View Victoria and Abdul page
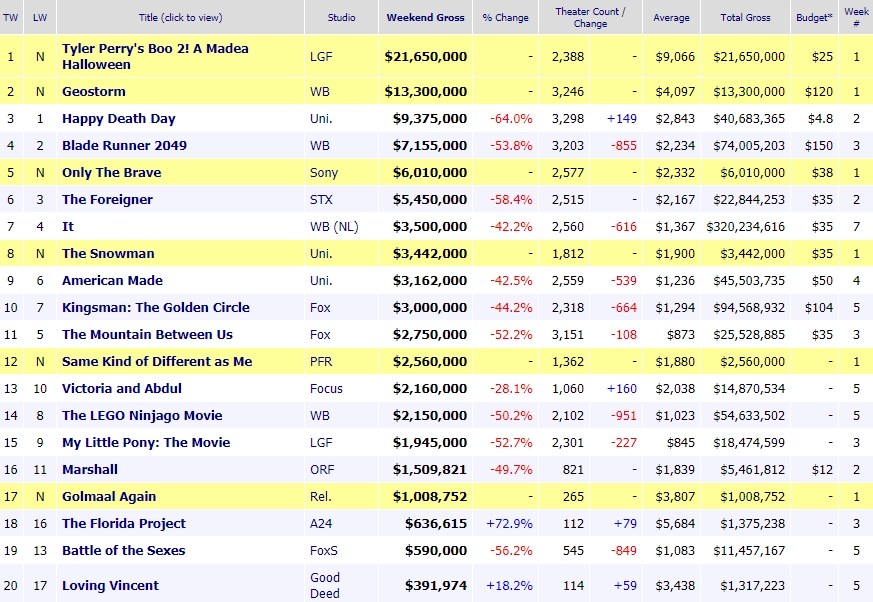Screen dimensions: 873x602 (x=122, y=389)
